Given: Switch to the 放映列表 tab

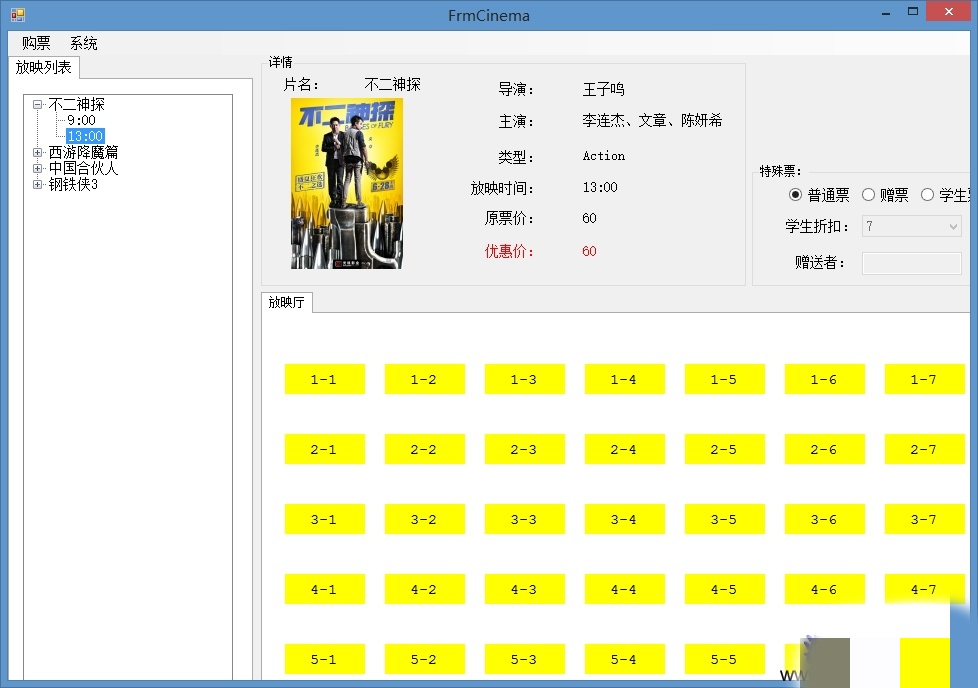Looking at the screenshot, I should click(x=44, y=67).
